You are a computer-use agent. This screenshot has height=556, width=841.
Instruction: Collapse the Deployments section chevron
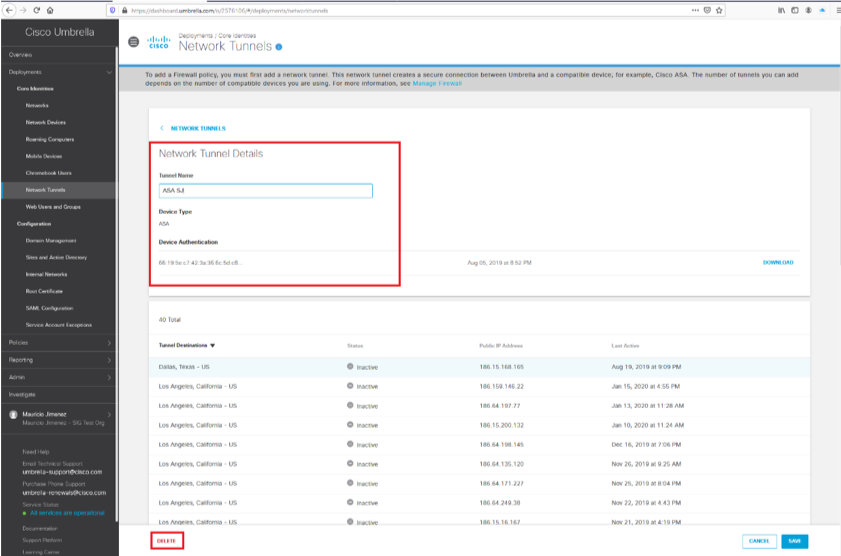point(109,72)
